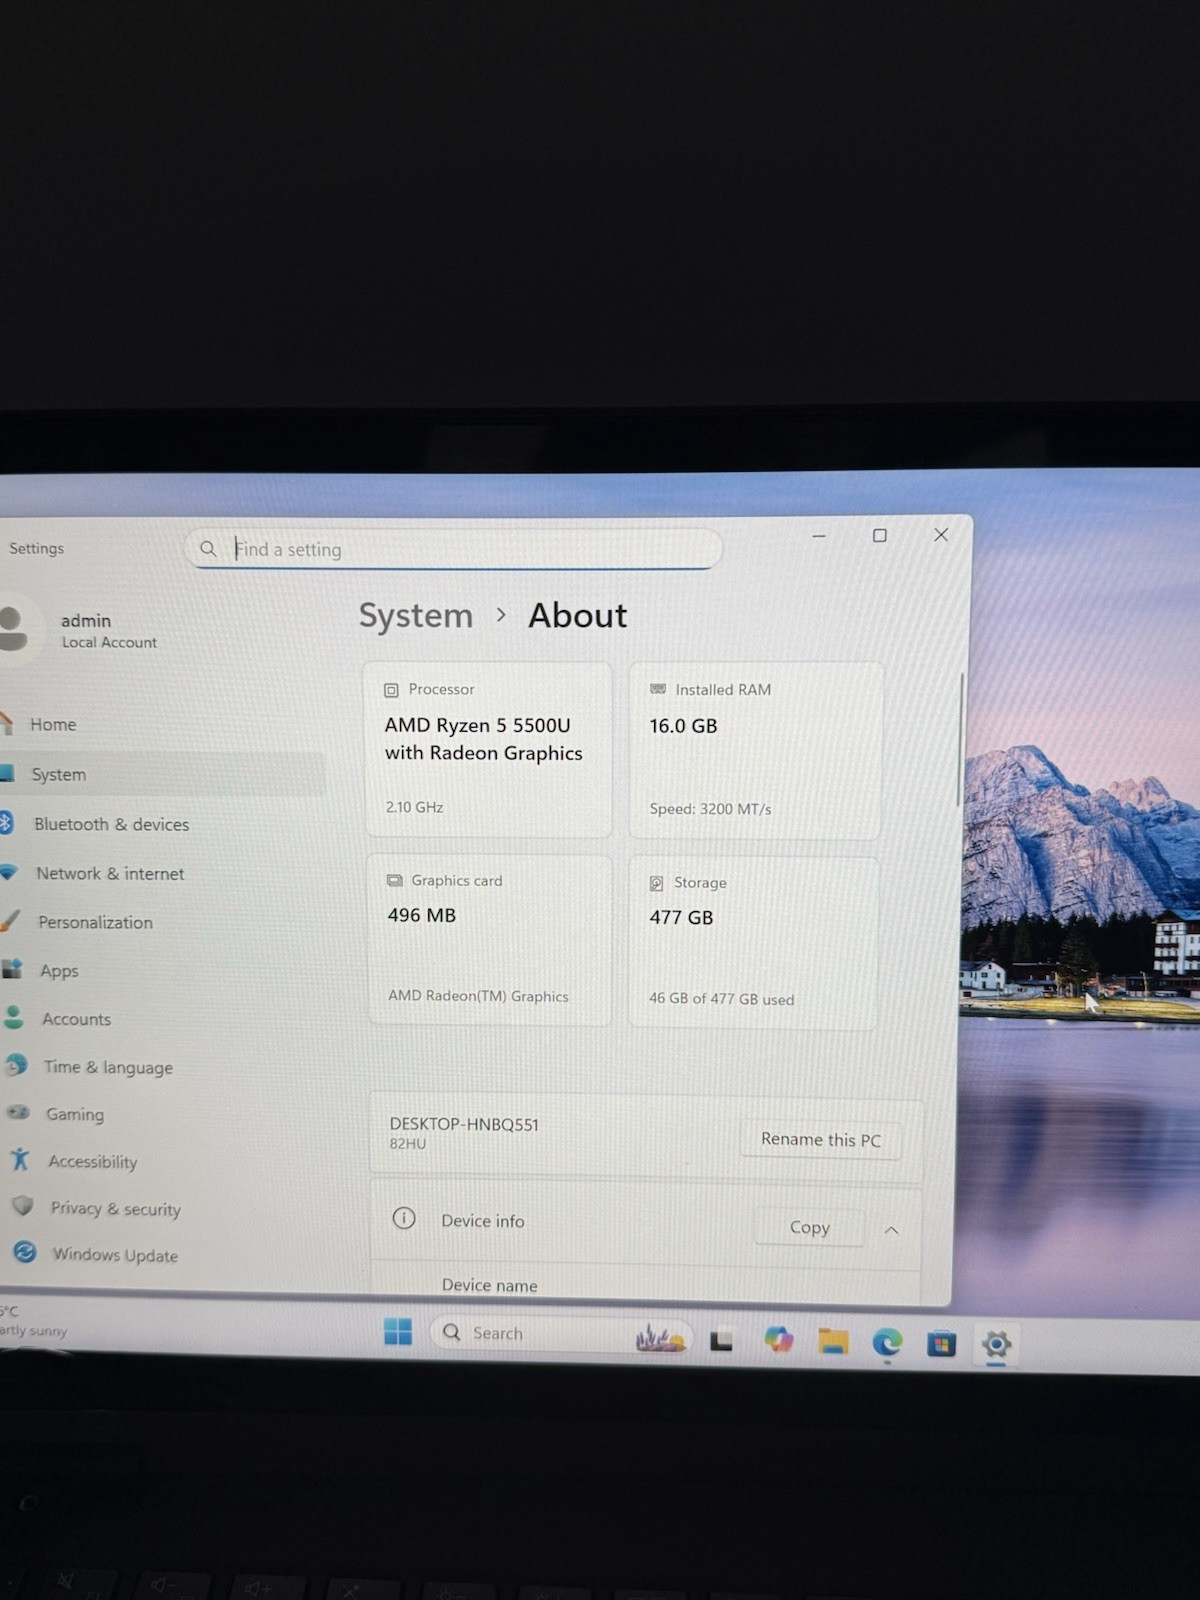Click the '46 GB of 477 GB used' text
Screen dimensions: 1200x1600
click(721, 999)
